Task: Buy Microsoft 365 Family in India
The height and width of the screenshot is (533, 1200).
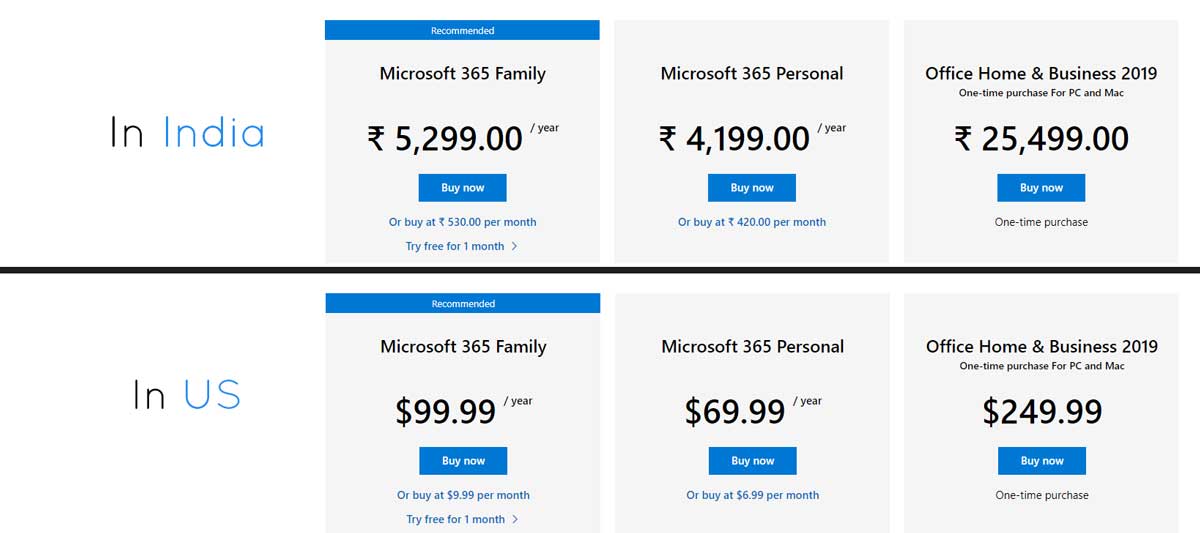Action: coord(462,188)
